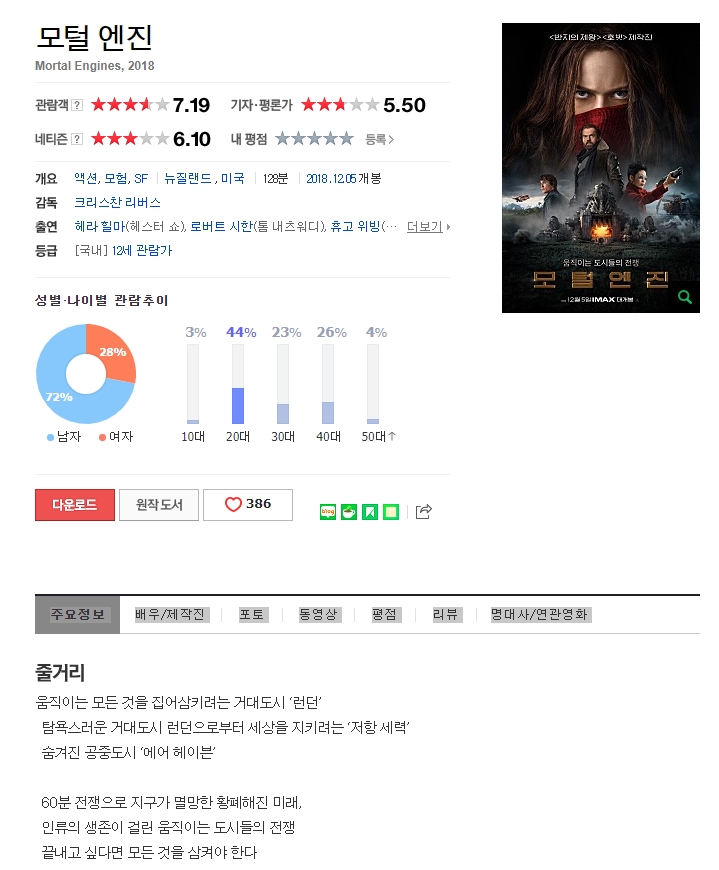Click the Mortal Engines poster thumbnail
Viewport: 719px width, 870px height.
tap(601, 168)
